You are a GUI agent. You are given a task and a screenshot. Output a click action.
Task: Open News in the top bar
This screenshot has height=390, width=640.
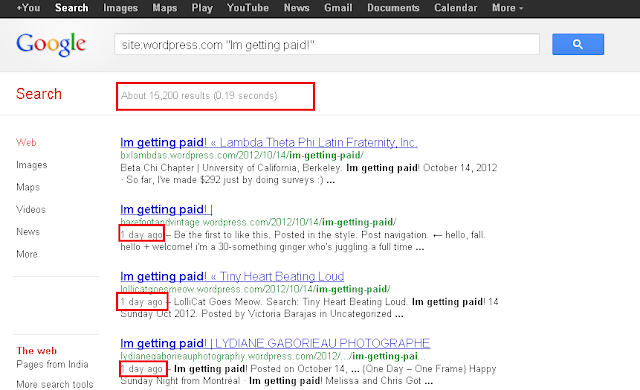(296, 8)
